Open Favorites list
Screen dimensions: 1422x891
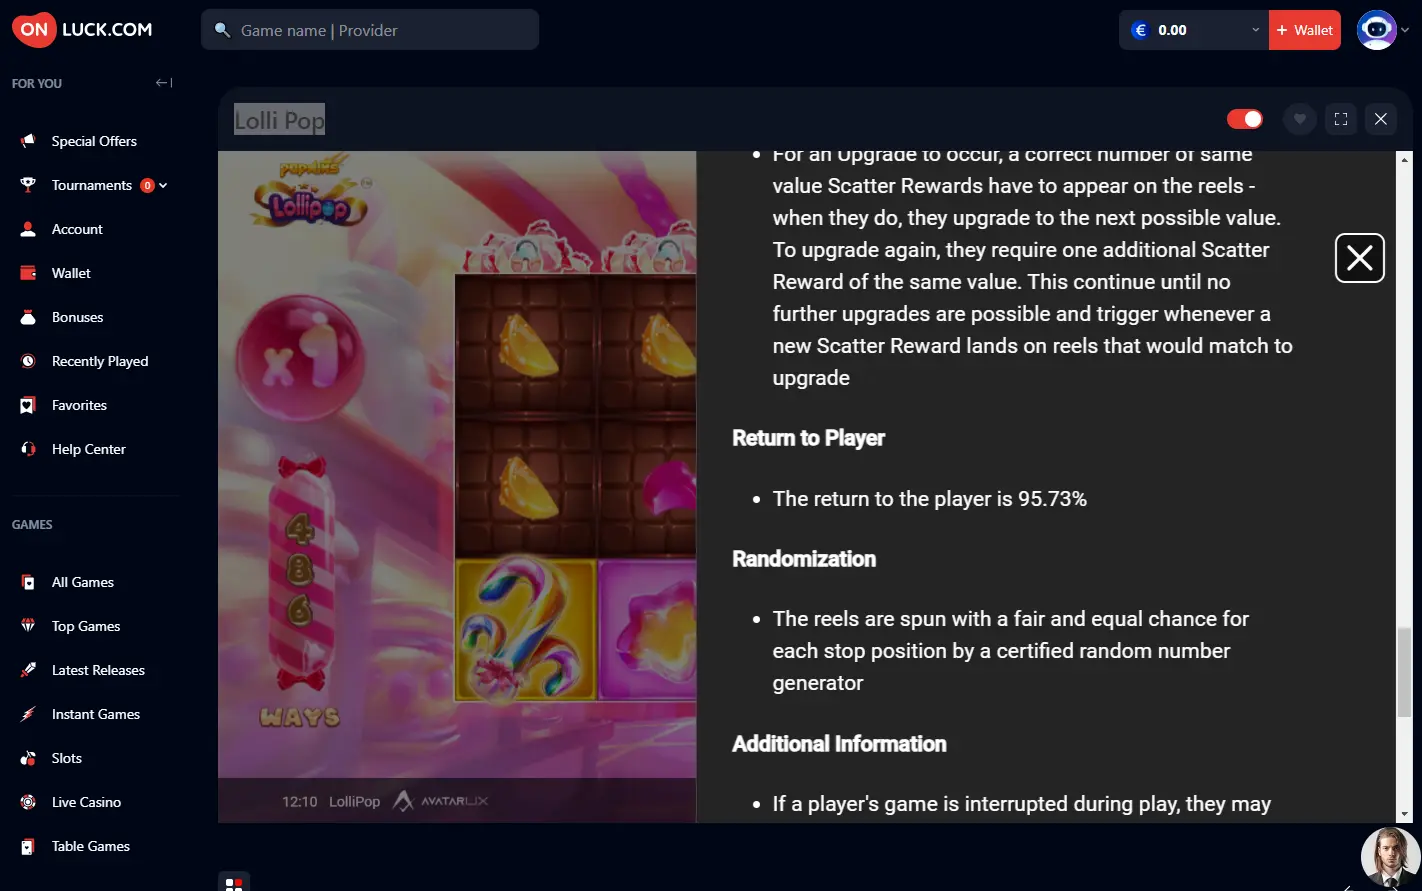(x=79, y=405)
